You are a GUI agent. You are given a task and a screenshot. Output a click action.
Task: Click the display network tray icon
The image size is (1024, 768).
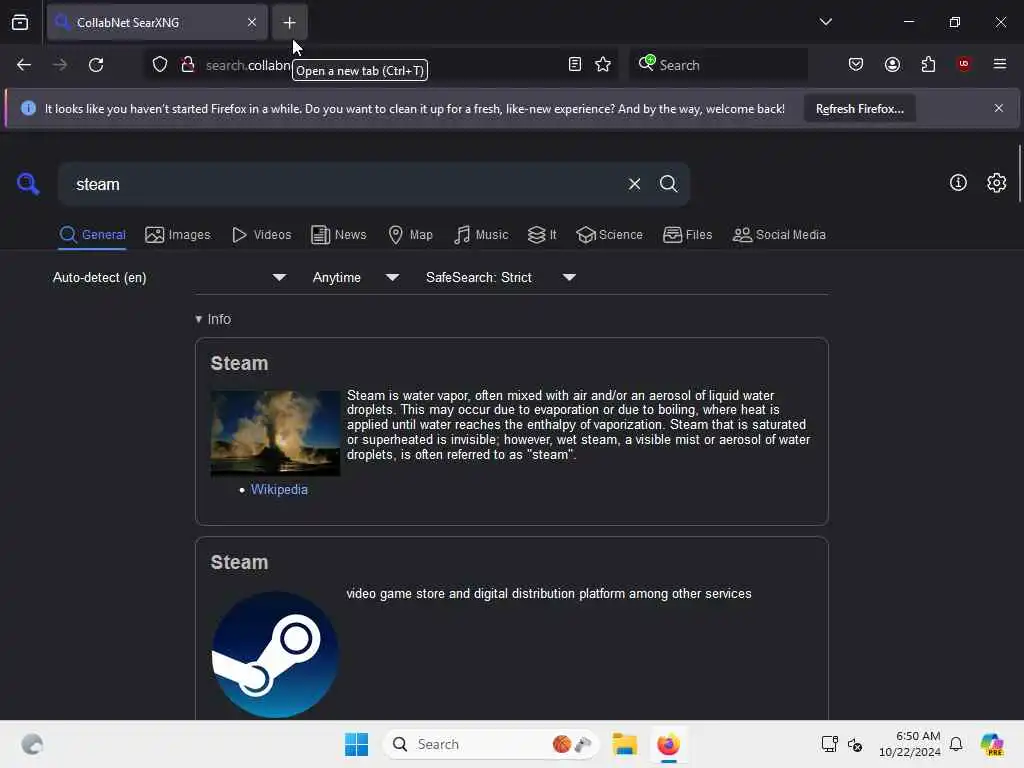829,744
